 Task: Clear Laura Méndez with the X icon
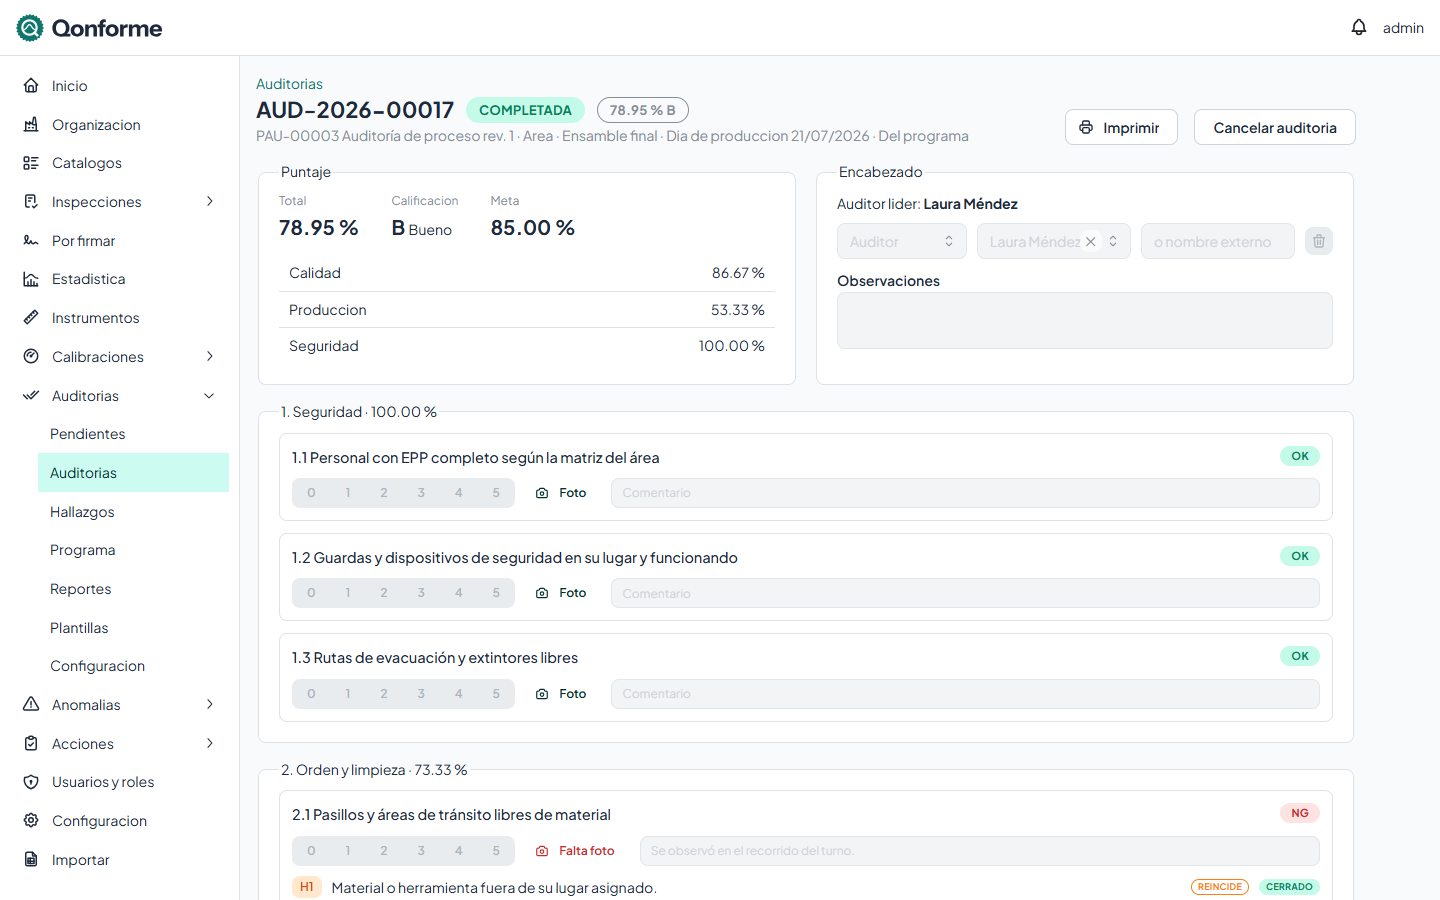(x=1091, y=242)
